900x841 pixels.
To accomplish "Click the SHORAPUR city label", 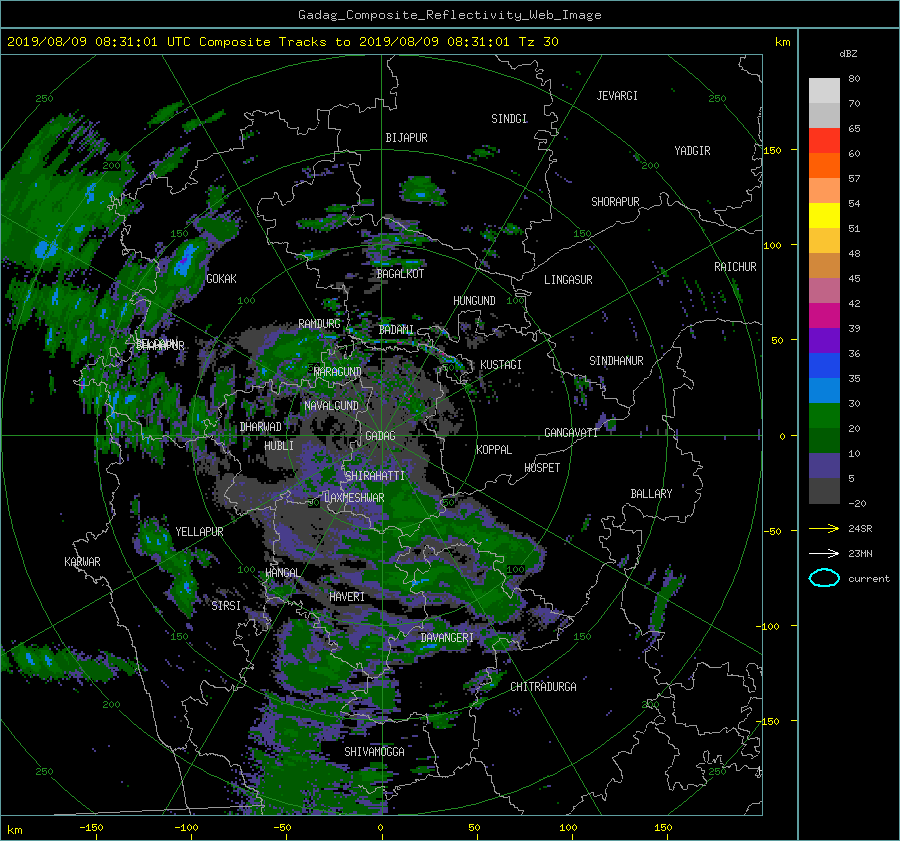I will [615, 202].
